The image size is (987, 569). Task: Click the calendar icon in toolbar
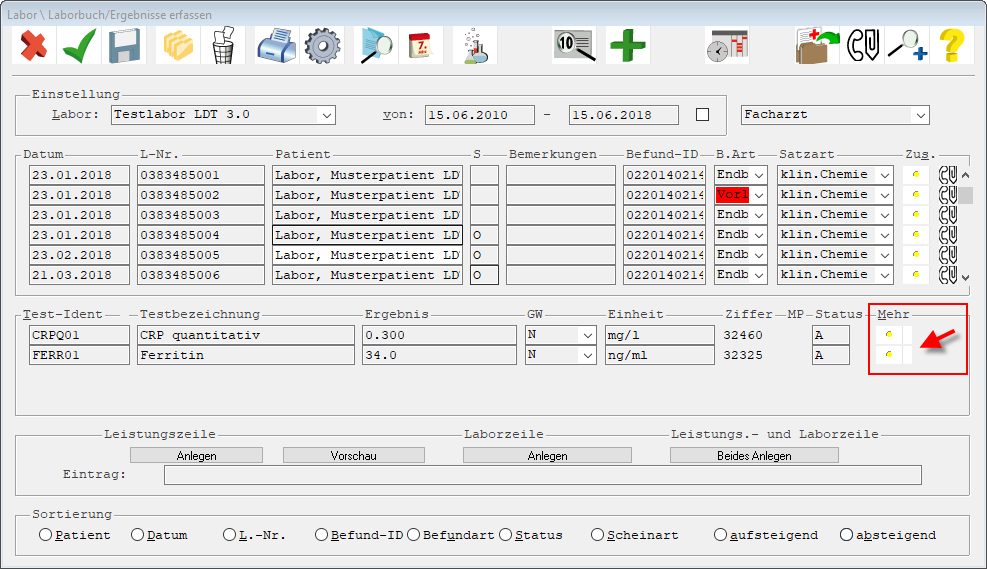click(420, 45)
